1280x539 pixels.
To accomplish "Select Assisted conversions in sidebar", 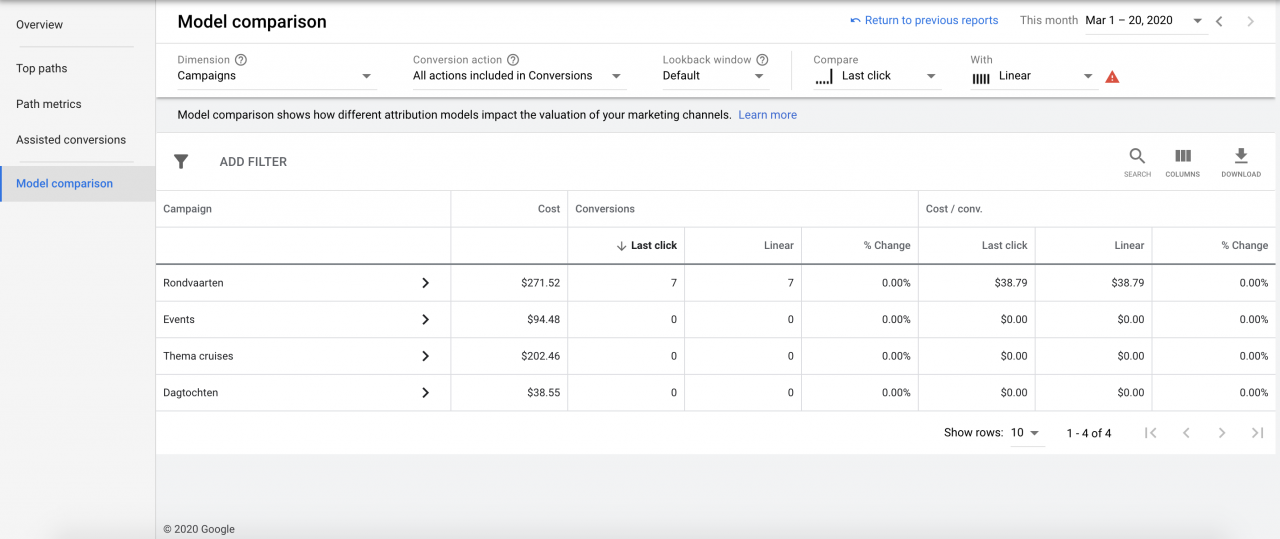I will tap(71, 140).
